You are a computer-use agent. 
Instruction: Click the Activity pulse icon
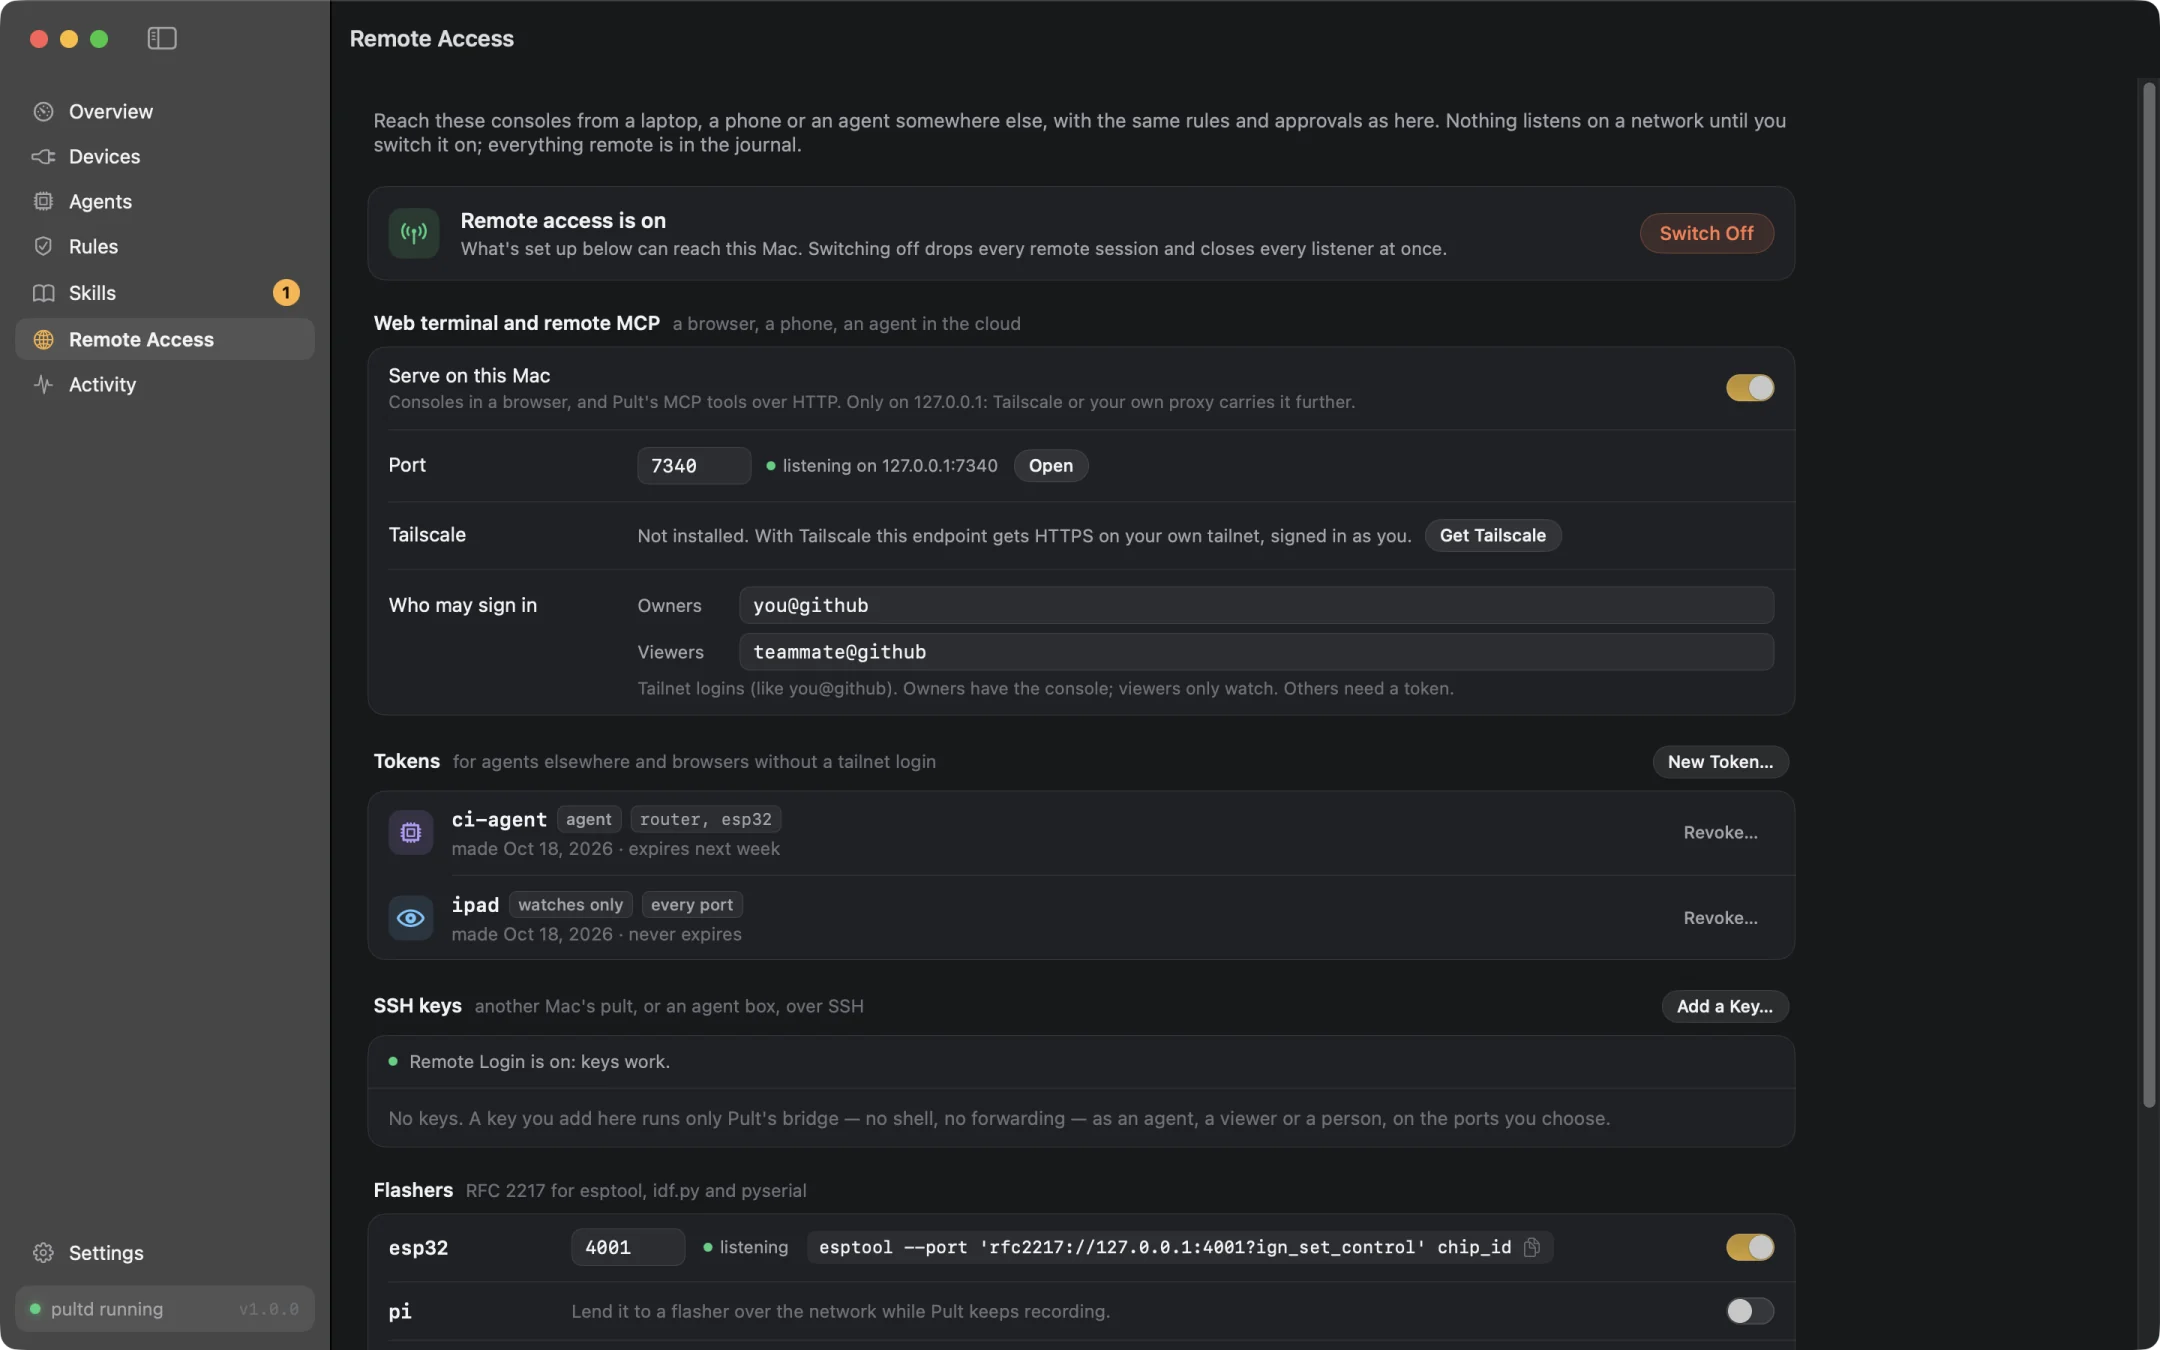[43, 384]
